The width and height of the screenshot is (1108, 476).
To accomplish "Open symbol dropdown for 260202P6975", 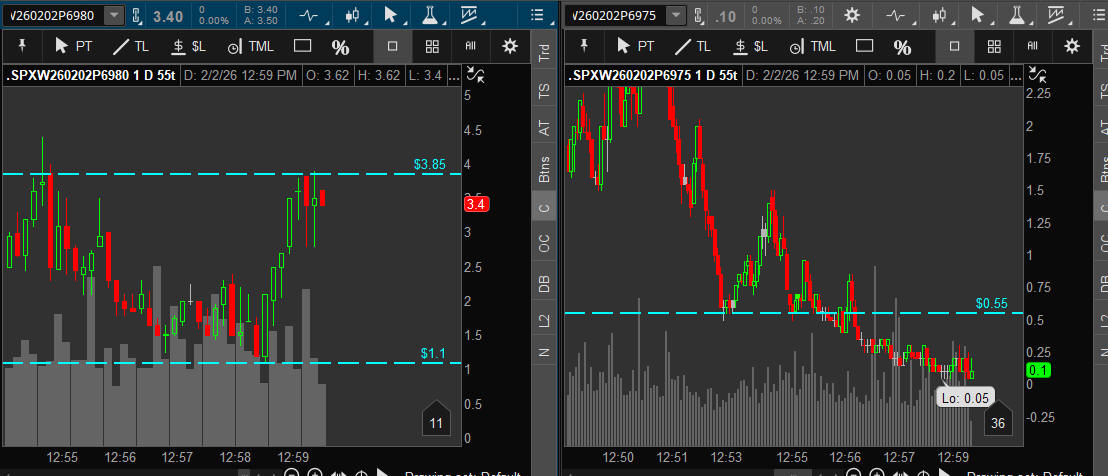I will click(x=677, y=16).
